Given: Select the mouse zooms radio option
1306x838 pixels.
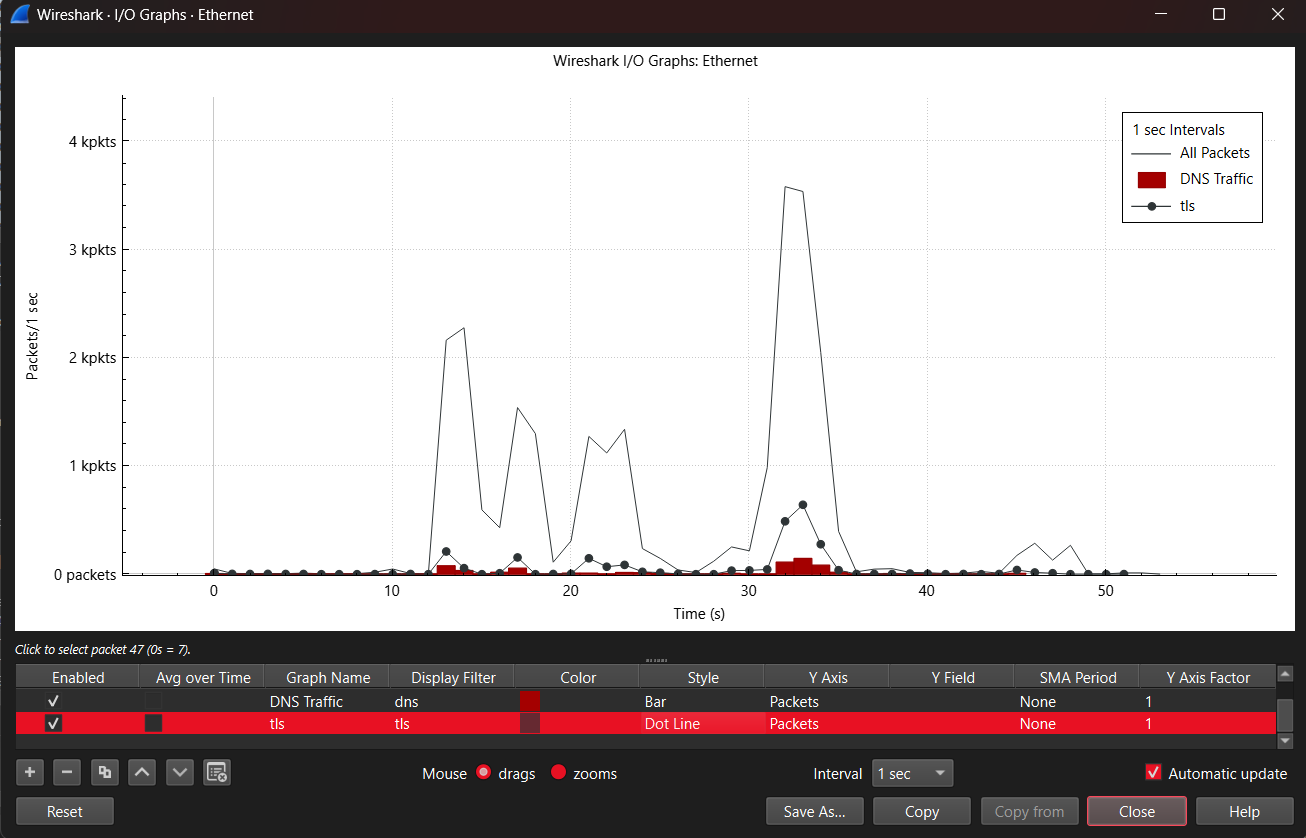Looking at the screenshot, I should click(x=559, y=773).
